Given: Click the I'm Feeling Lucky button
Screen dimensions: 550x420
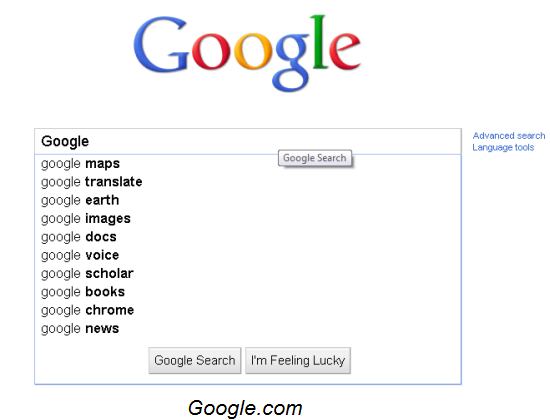Looking at the screenshot, I should pos(298,360).
